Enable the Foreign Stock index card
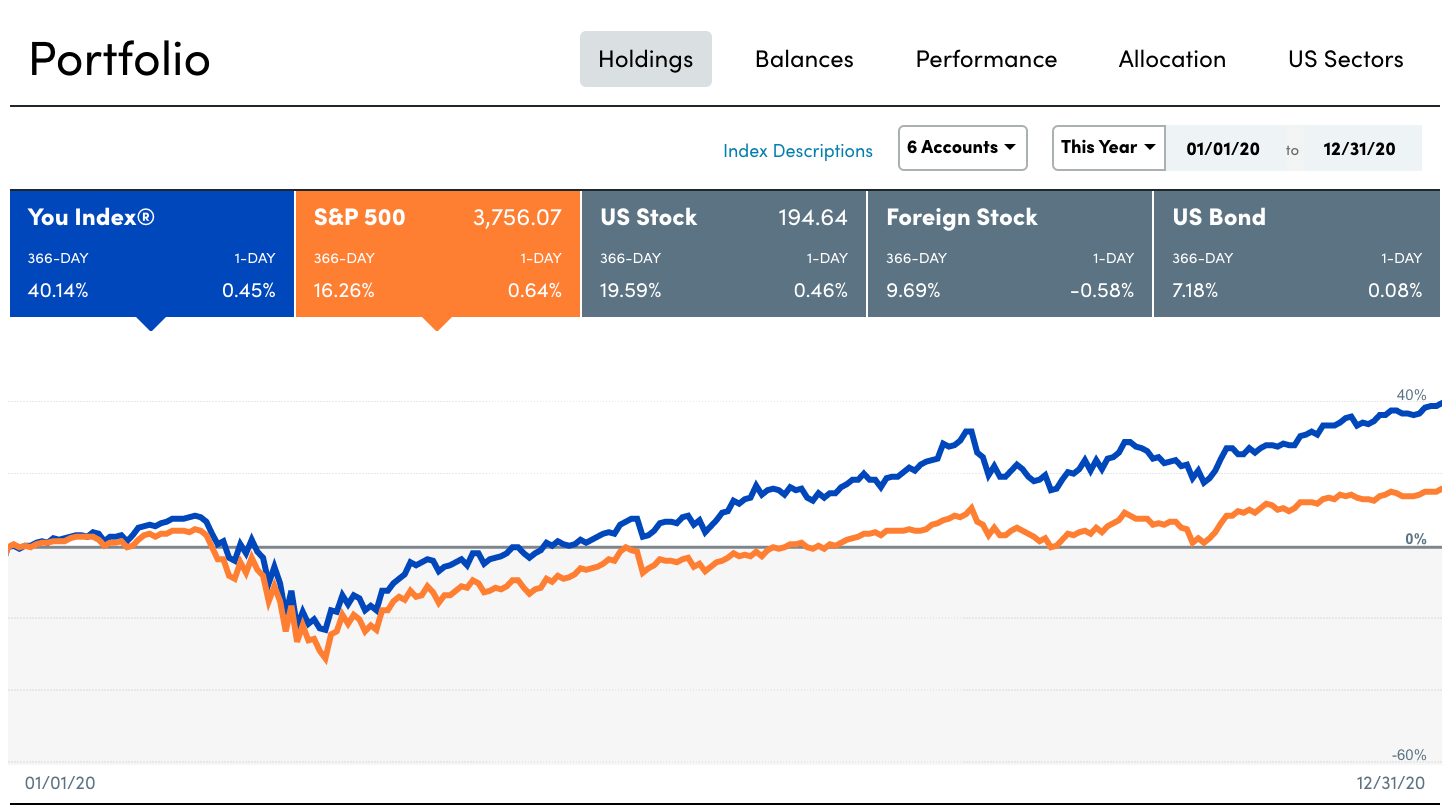The height and width of the screenshot is (809, 1453). 1010,254
